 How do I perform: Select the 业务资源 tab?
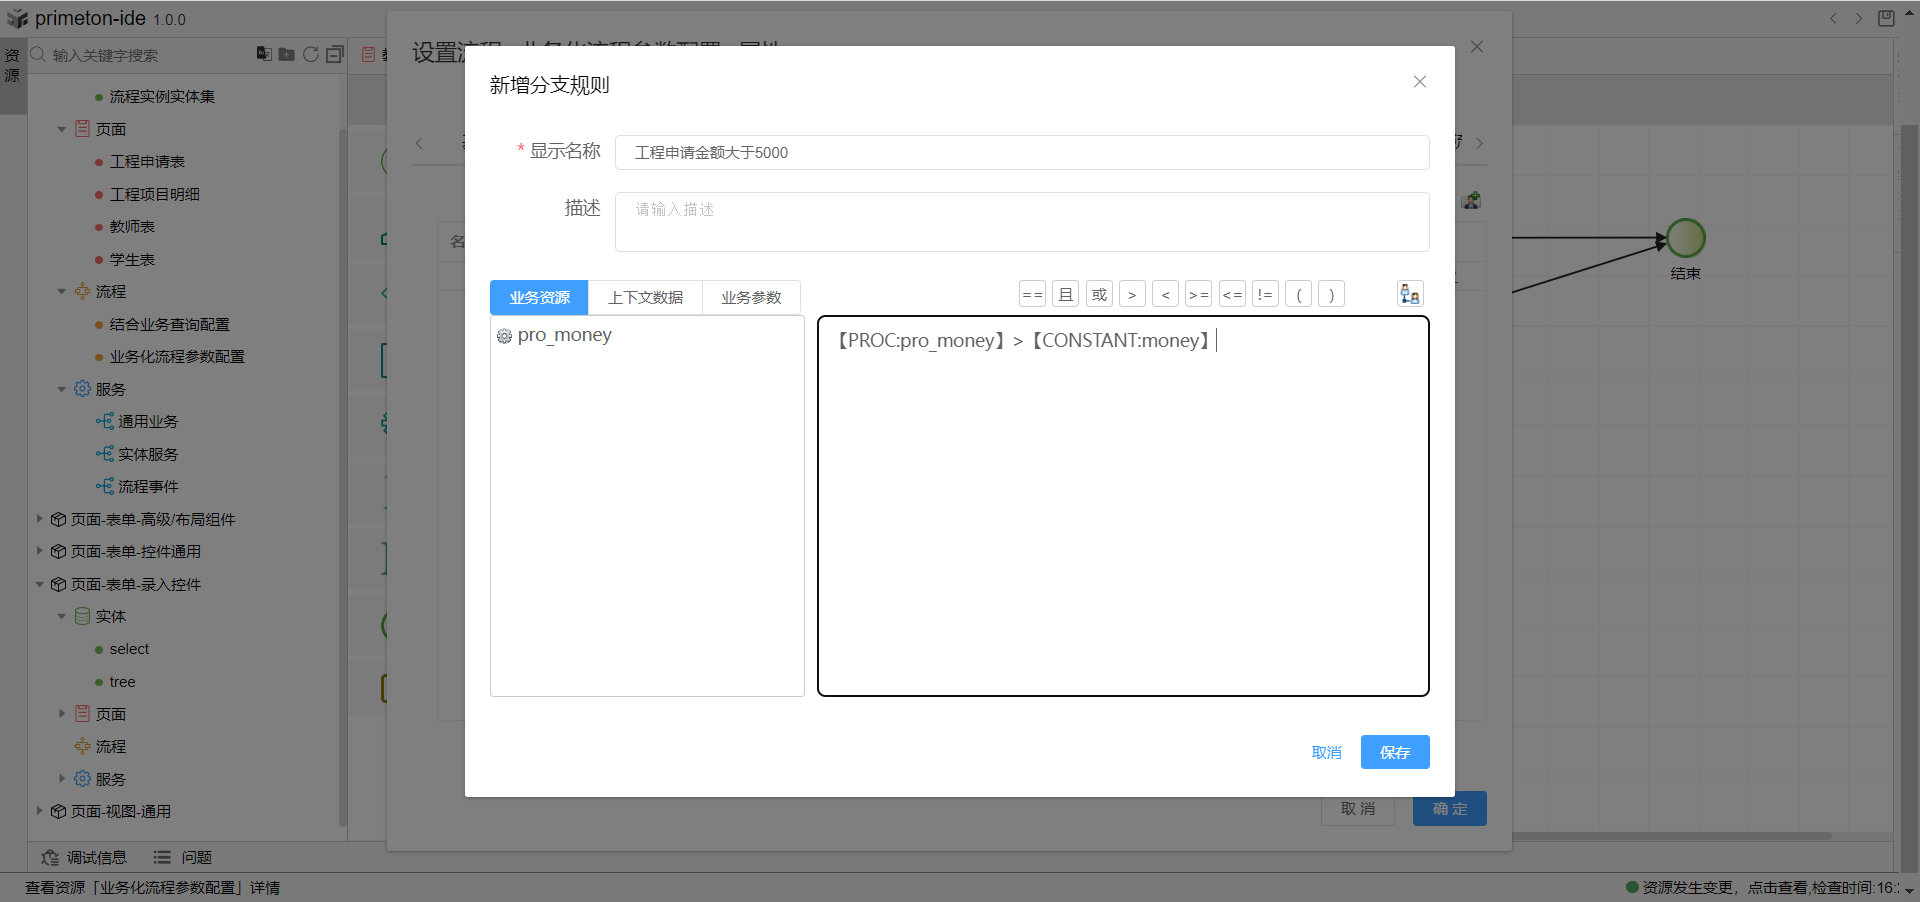539,297
